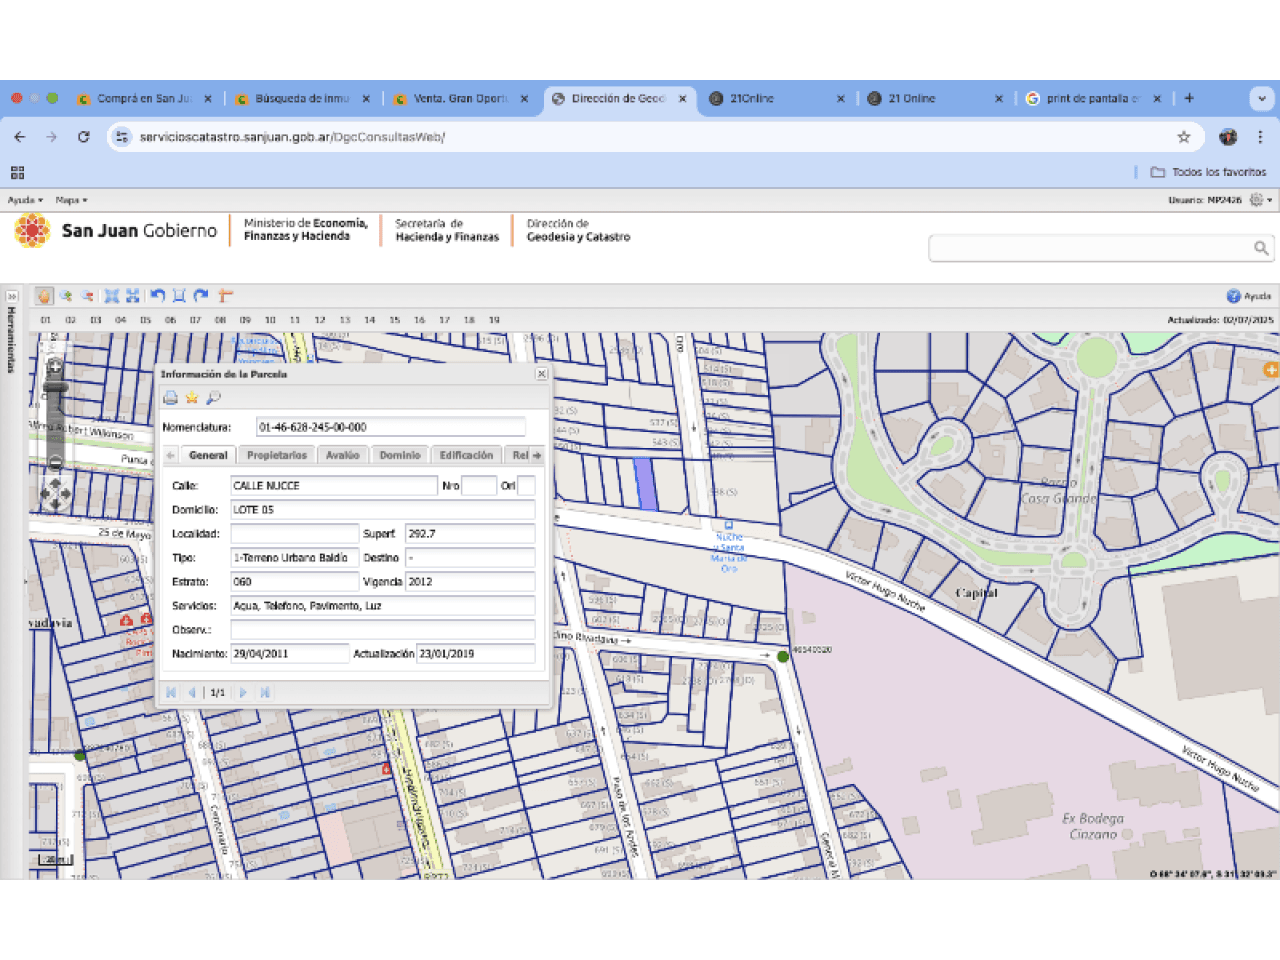Go to first record in pager
The width and height of the screenshot is (1280, 960).
click(171, 692)
